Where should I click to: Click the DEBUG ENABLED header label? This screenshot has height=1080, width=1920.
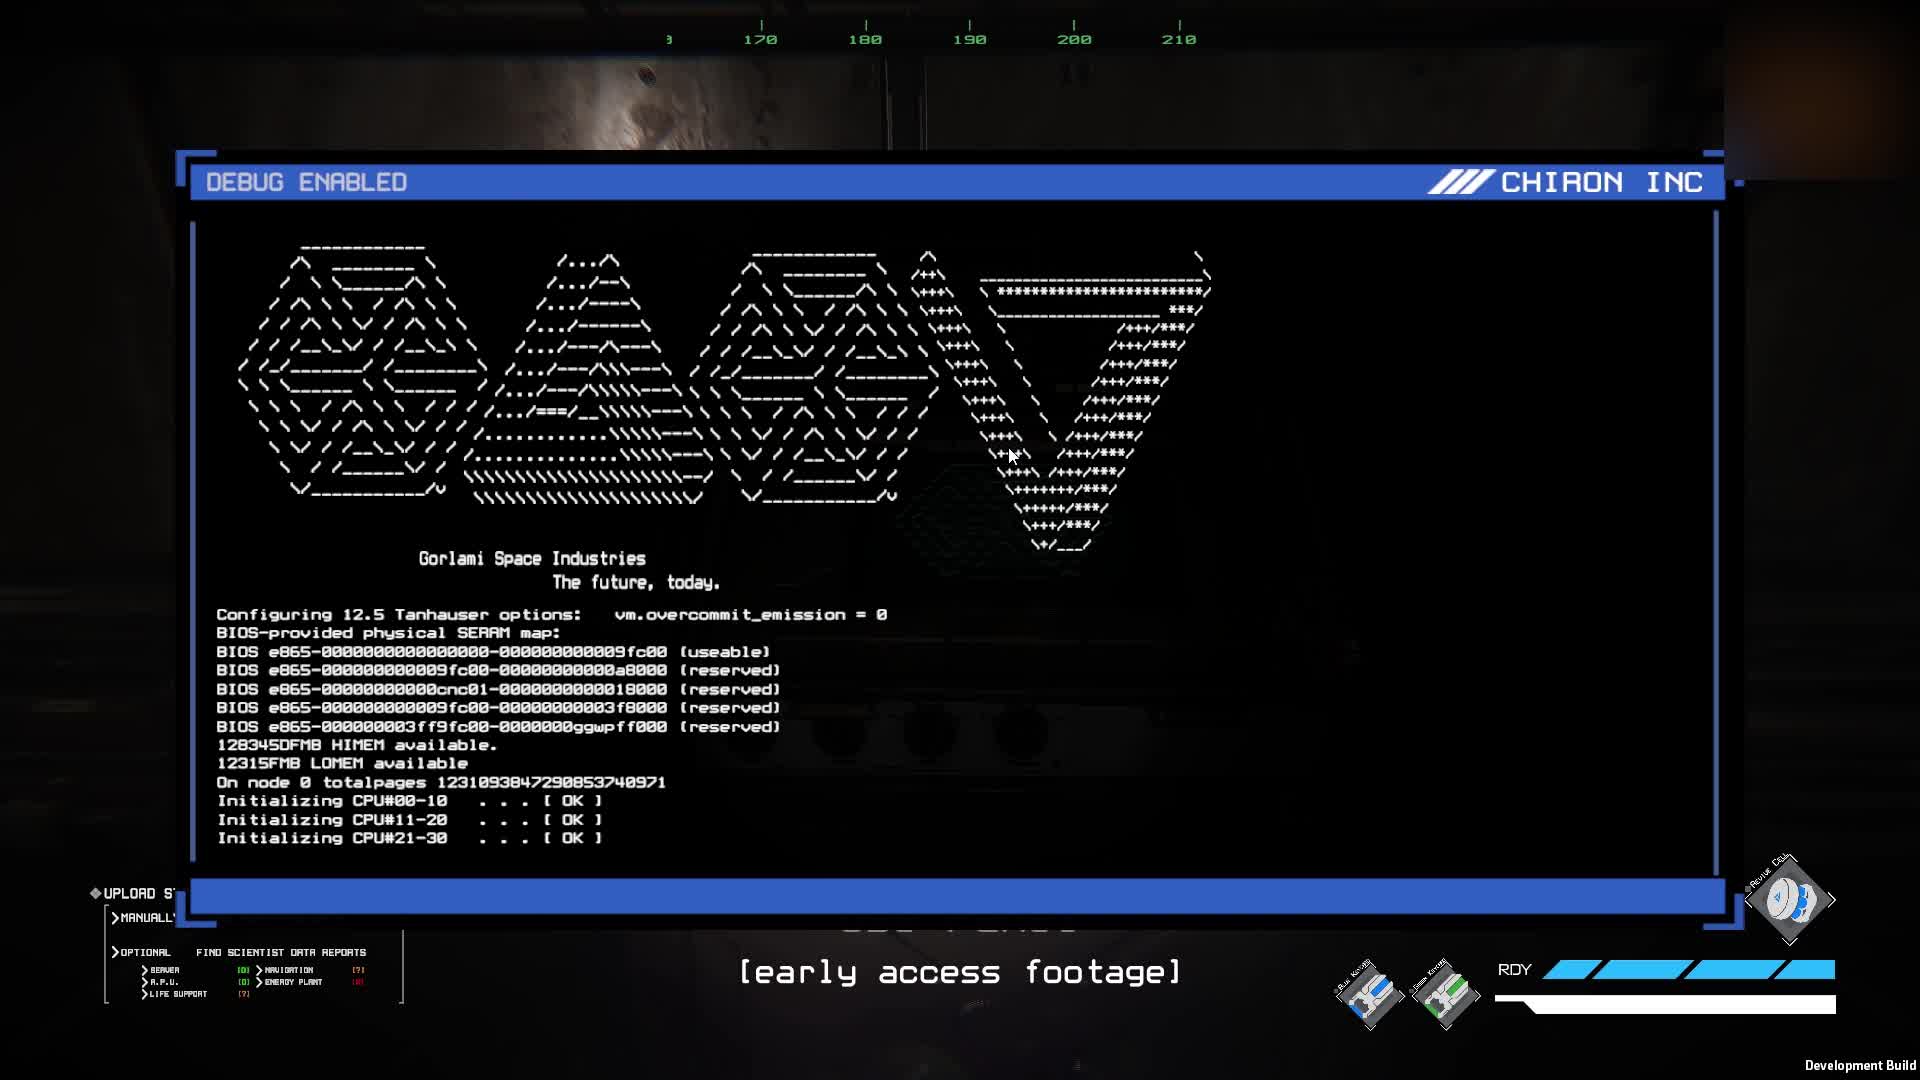[306, 182]
